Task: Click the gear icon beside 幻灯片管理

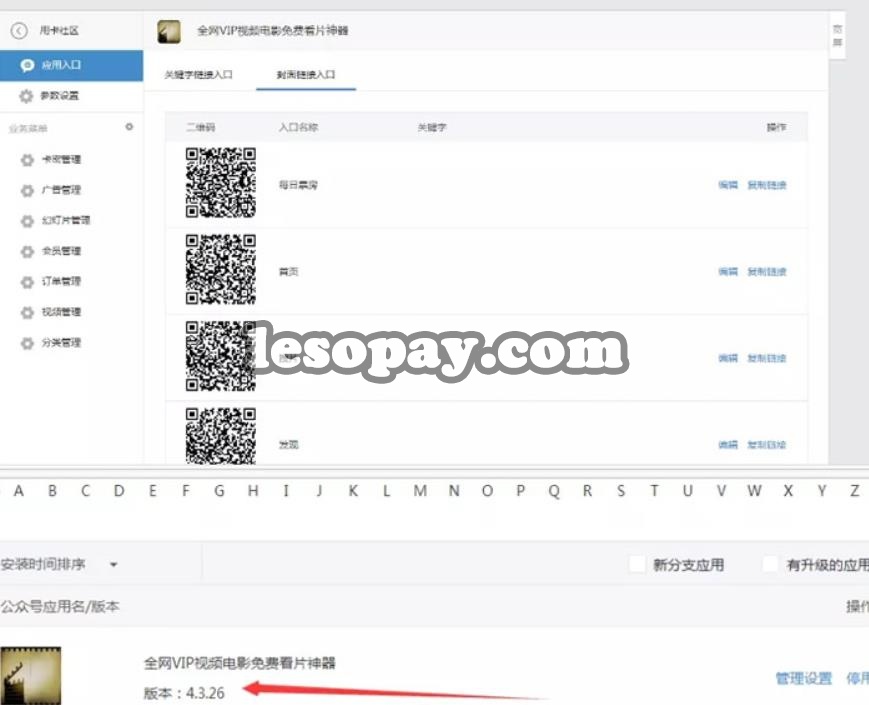Action: point(27,221)
